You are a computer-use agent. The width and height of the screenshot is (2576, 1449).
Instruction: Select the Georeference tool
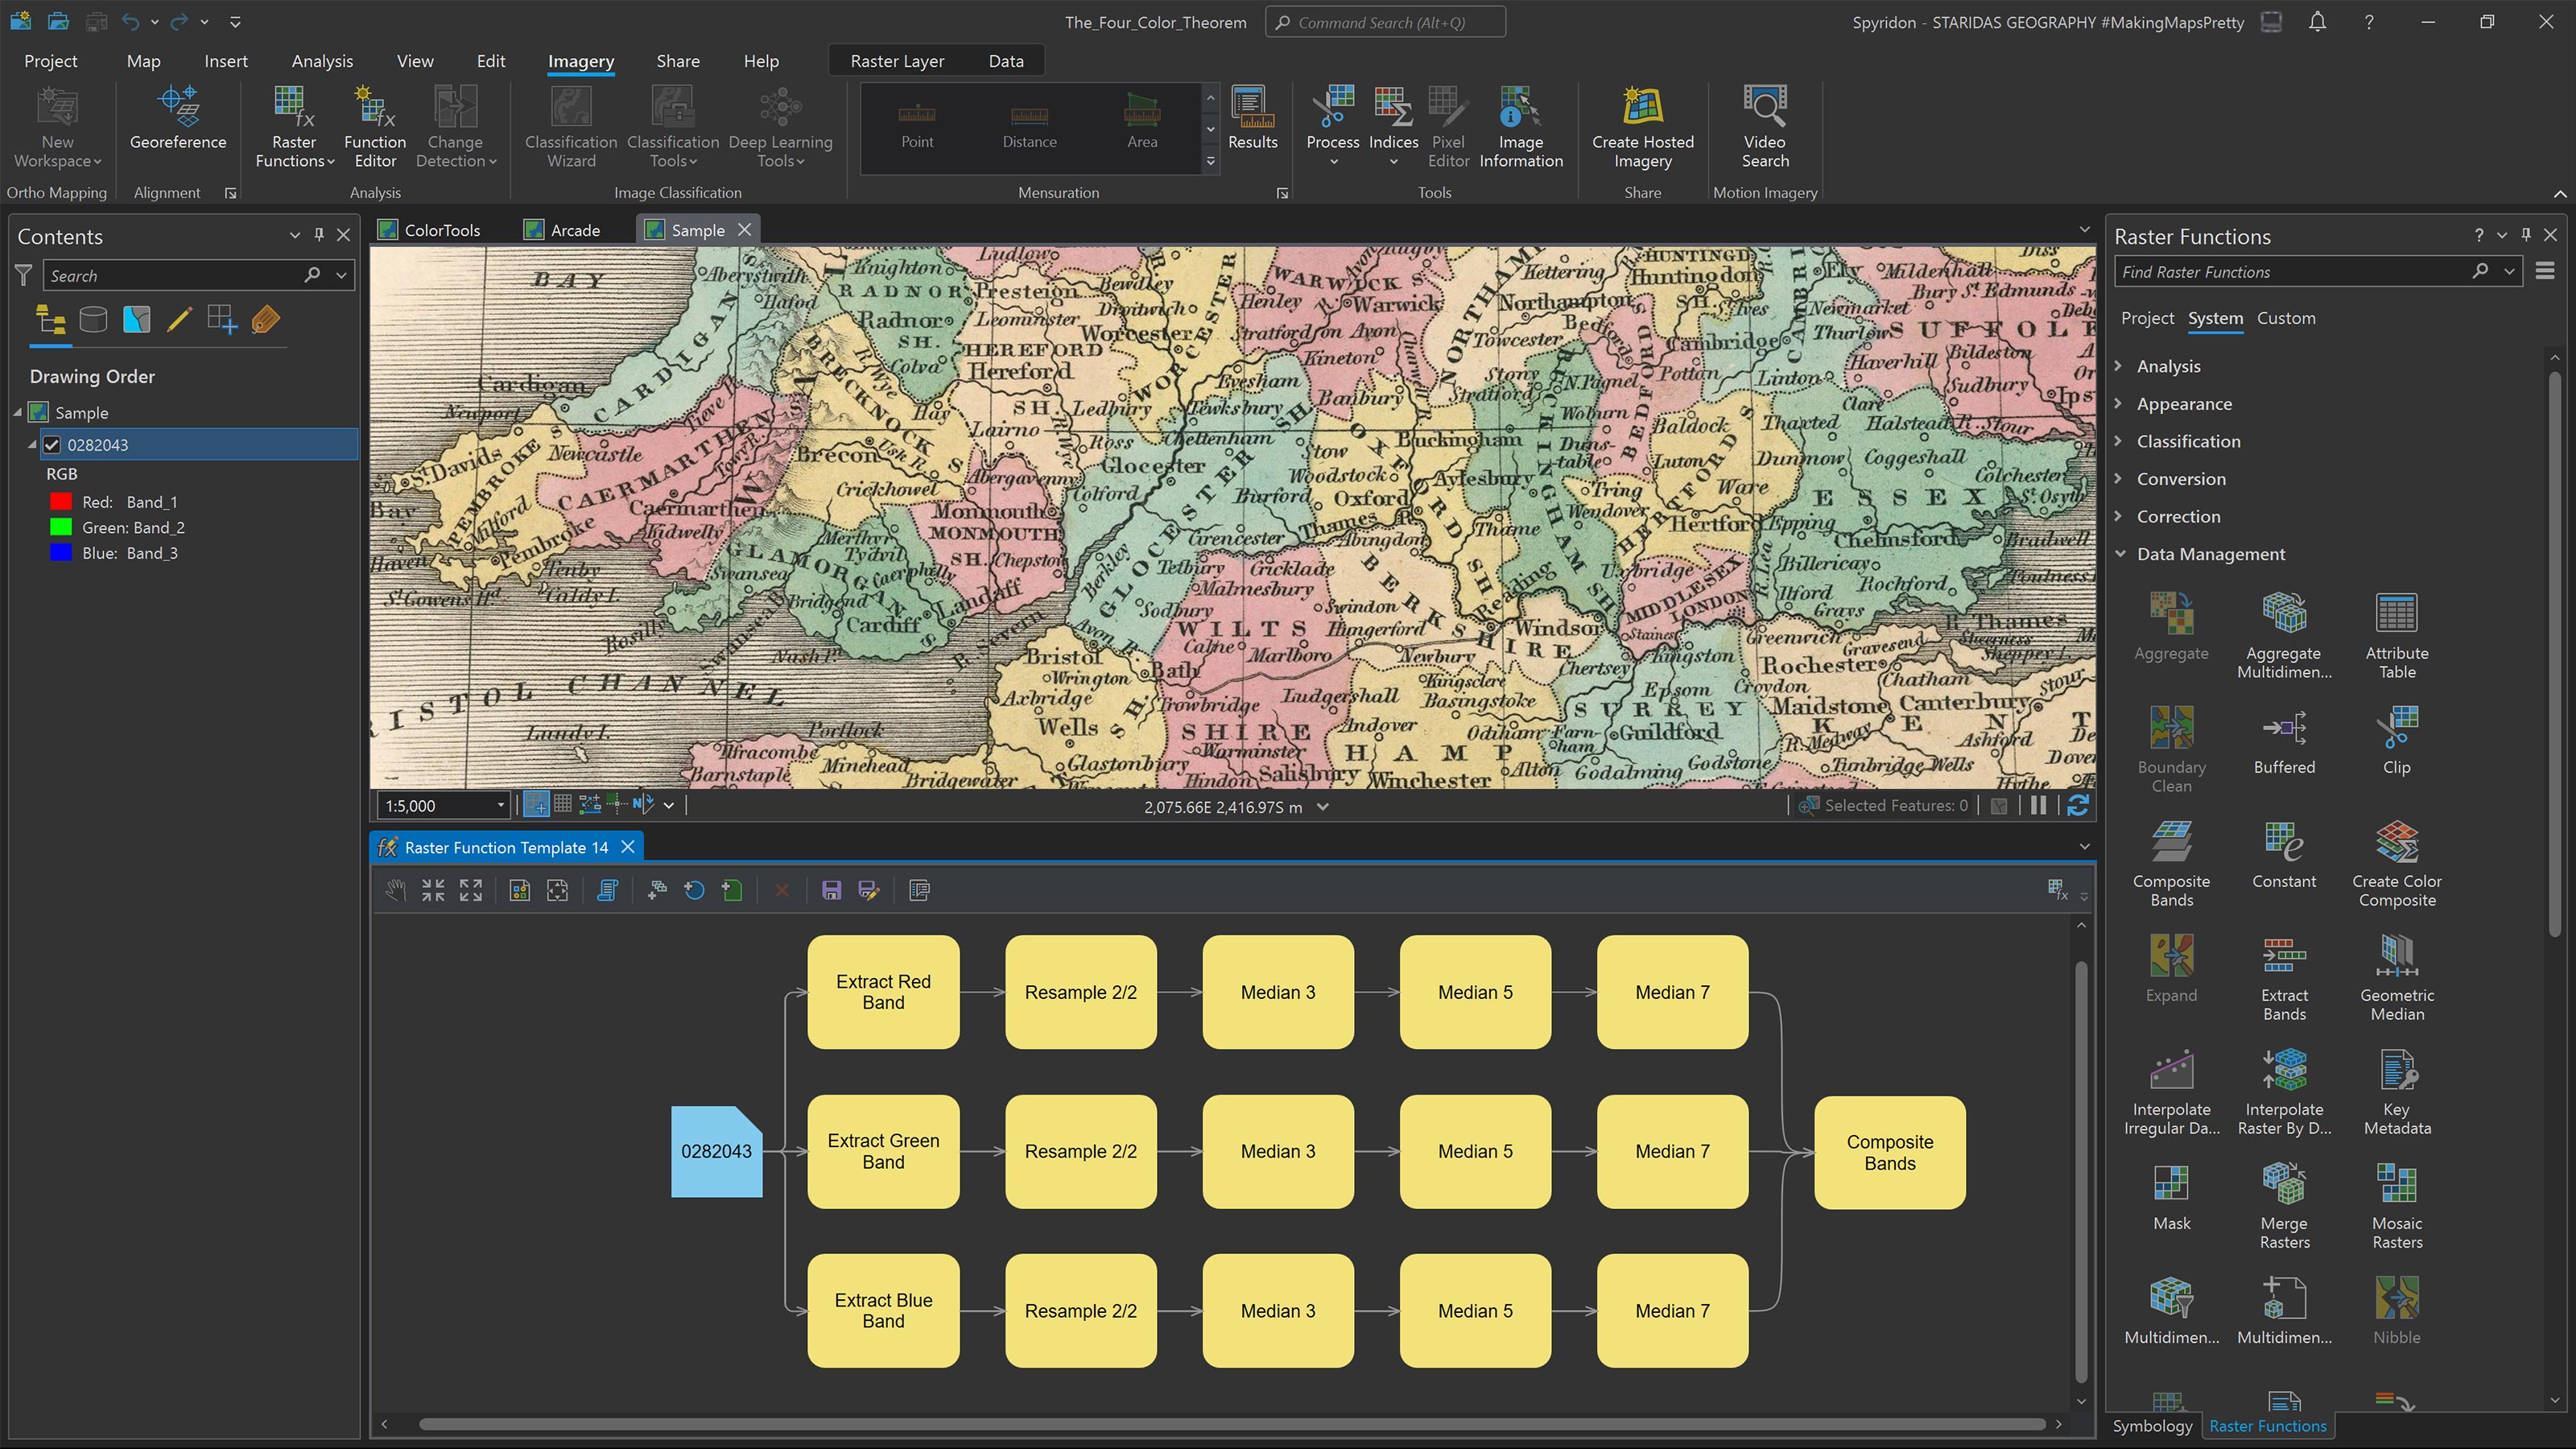coord(178,125)
